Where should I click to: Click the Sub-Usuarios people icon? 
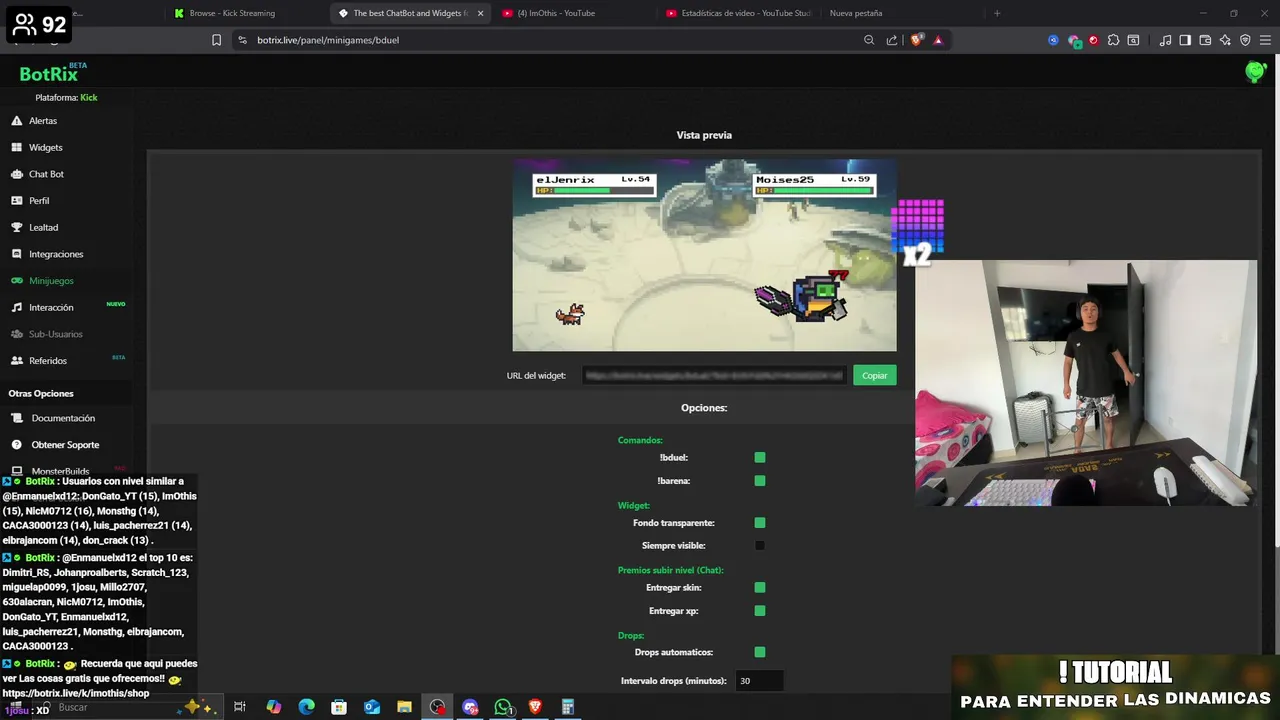(17, 334)
